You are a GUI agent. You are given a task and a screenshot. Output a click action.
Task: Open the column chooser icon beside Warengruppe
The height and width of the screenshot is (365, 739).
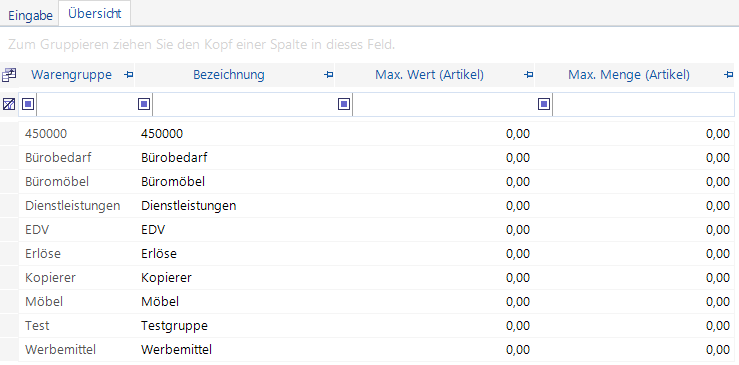pos(8,75)
